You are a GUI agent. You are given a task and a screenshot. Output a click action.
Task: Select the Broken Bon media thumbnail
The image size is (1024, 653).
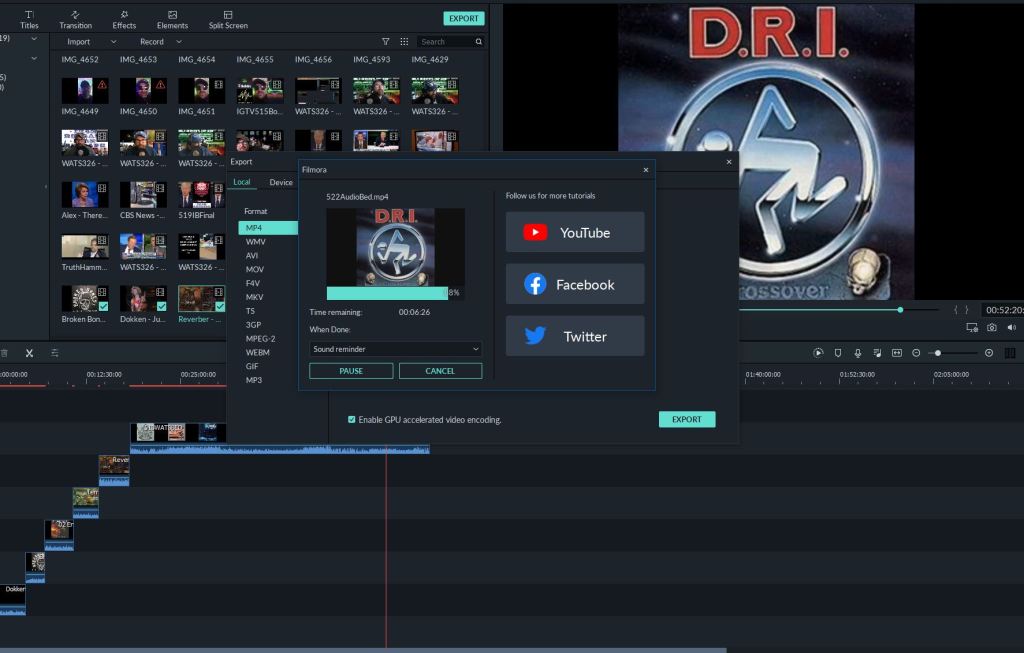click(x=84, y=299)
